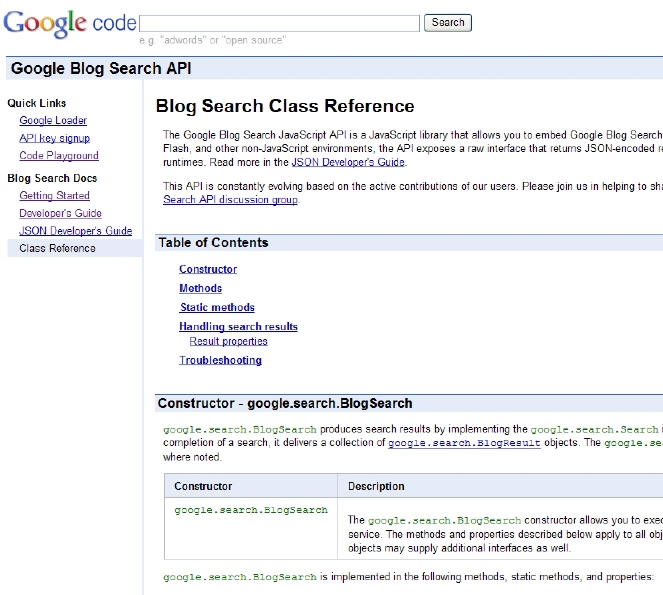Follow the JSON Developer's Guide link in the intro paragraph
Screen dimensions: 663x595
[x=348, y=162]
